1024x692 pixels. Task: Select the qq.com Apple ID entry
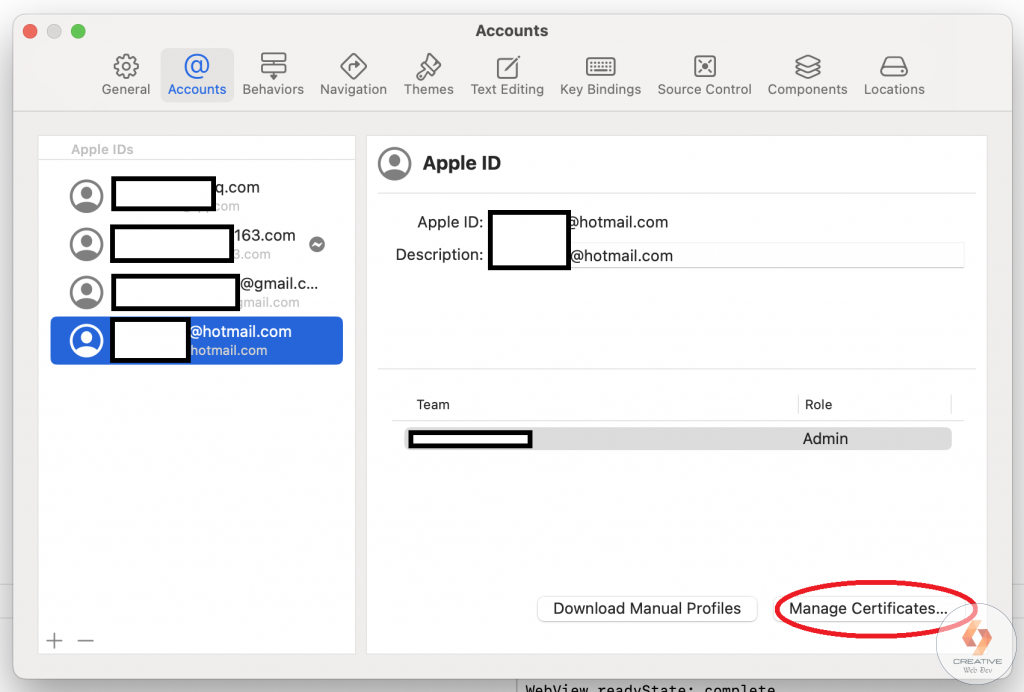click(196, 195)
